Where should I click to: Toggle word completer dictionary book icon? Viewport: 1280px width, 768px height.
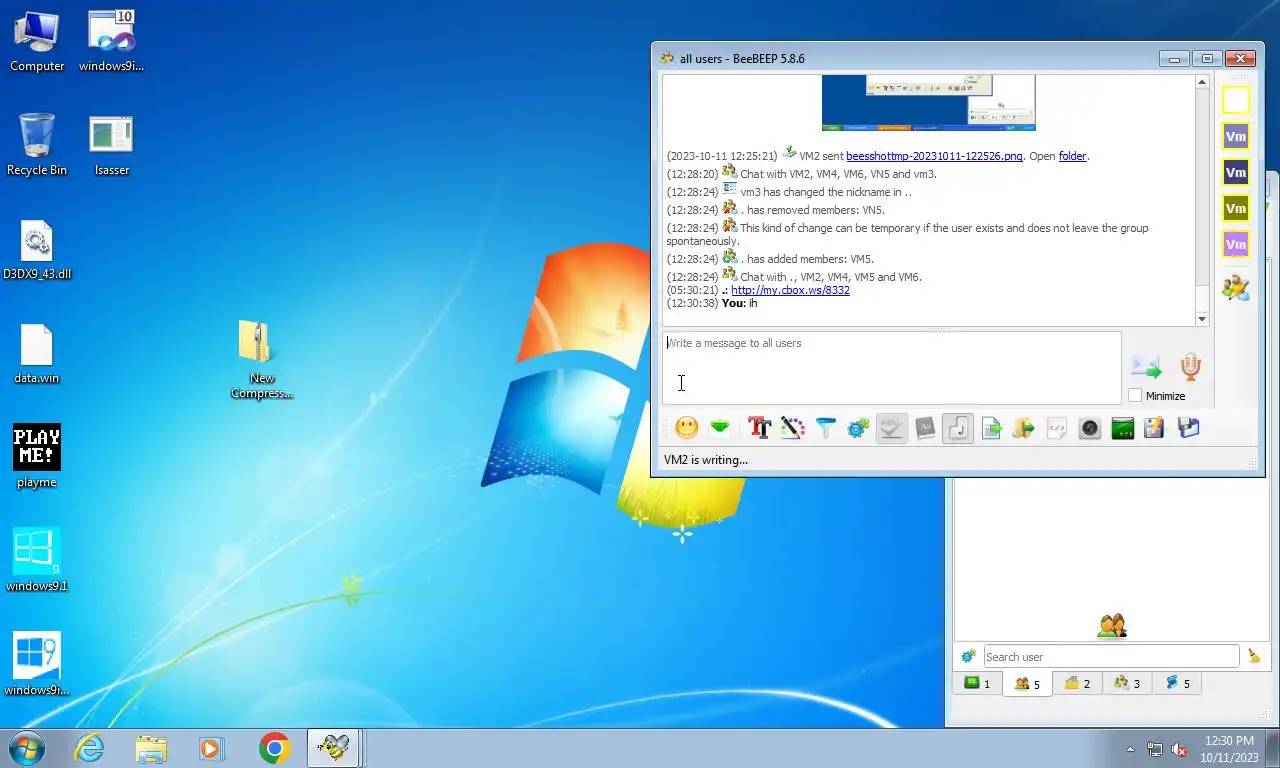(x=924, y=428)
